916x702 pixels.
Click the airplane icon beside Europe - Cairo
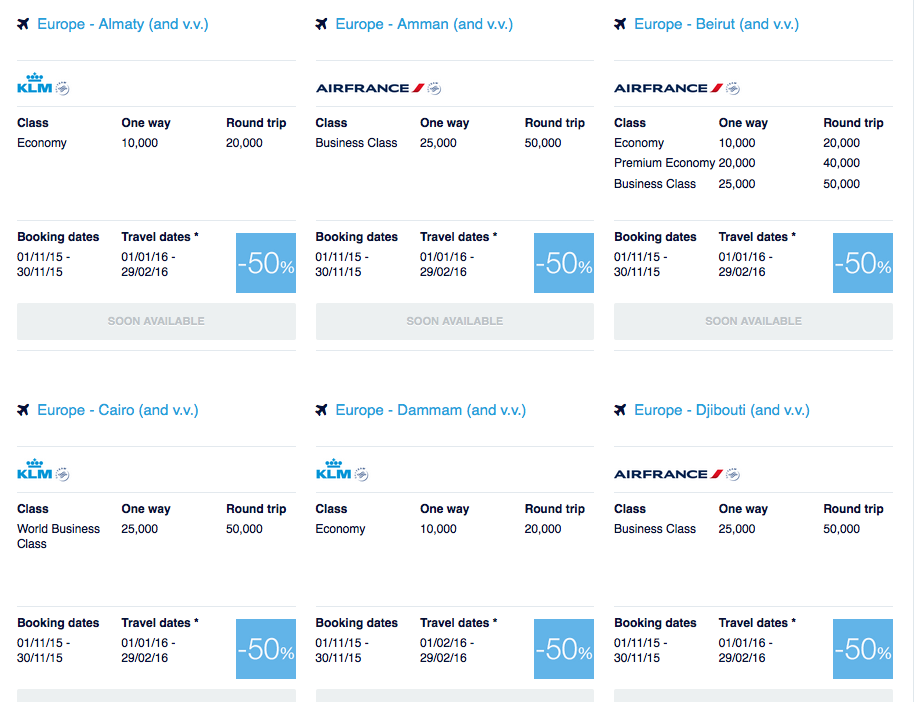(x=23, y=410)
